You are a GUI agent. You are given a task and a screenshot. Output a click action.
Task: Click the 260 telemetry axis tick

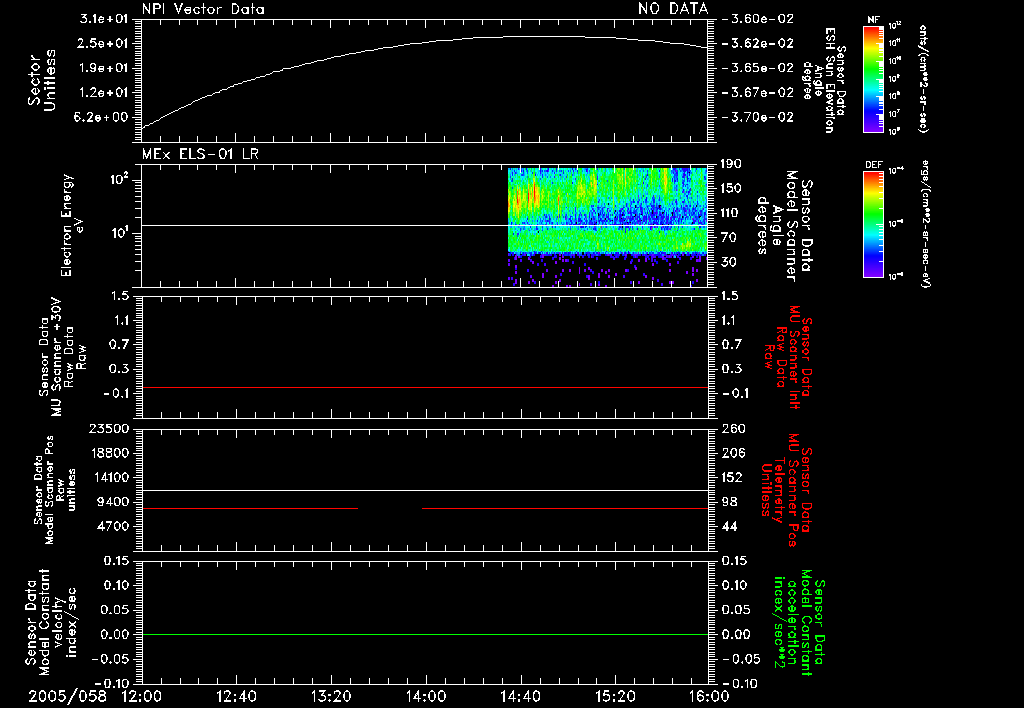point(733,429)
